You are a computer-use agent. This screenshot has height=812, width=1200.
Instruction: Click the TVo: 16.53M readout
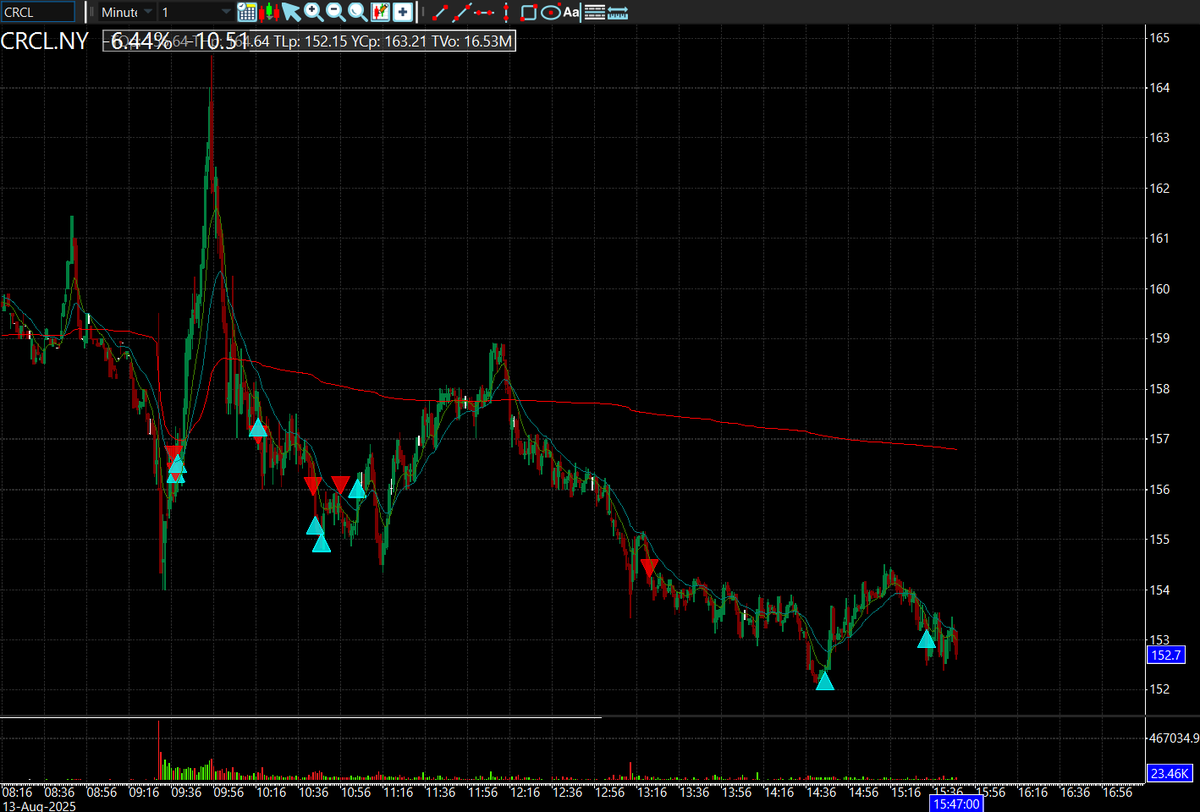coord(474,42)
